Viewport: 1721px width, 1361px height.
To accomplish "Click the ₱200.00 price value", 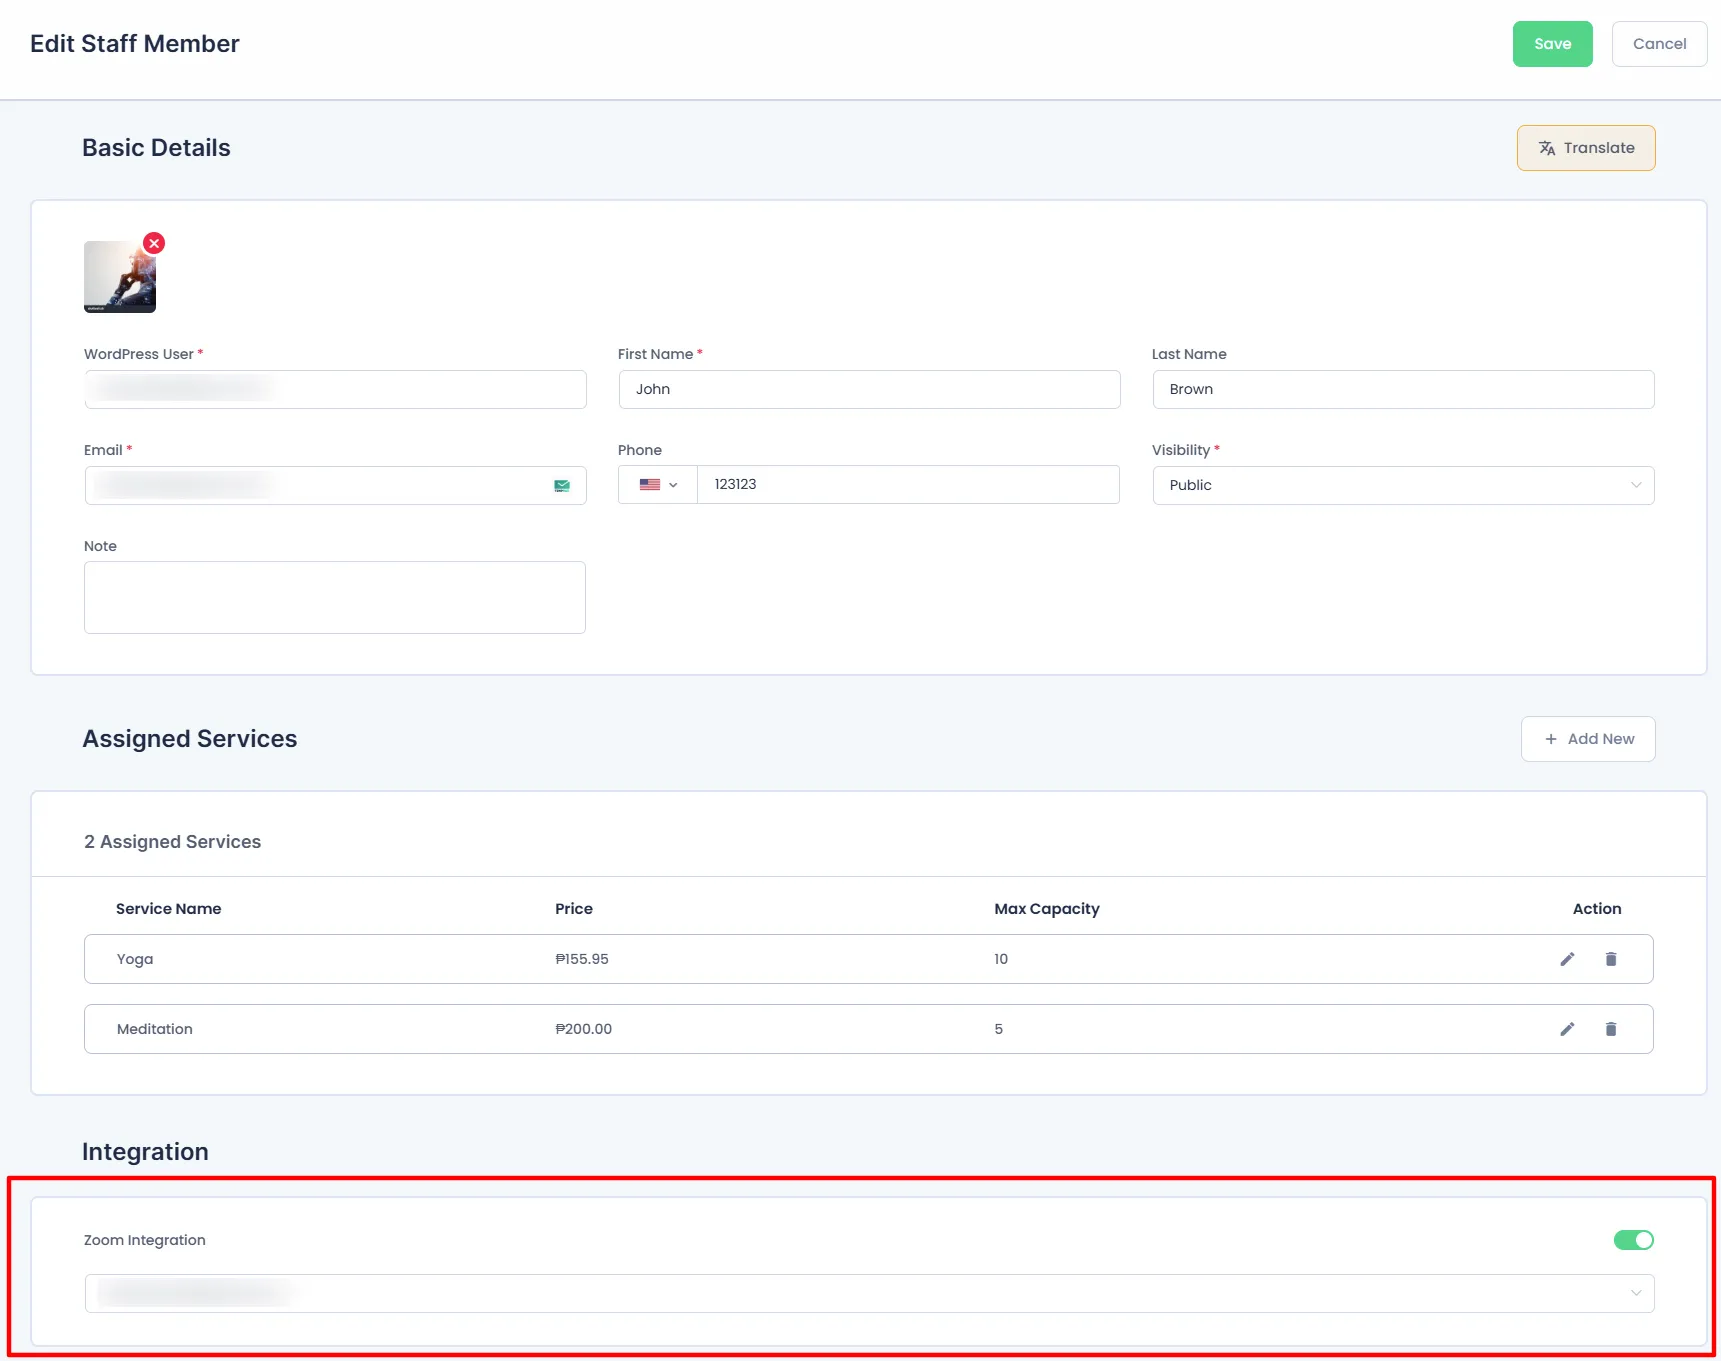I will tap(584, 1029).
